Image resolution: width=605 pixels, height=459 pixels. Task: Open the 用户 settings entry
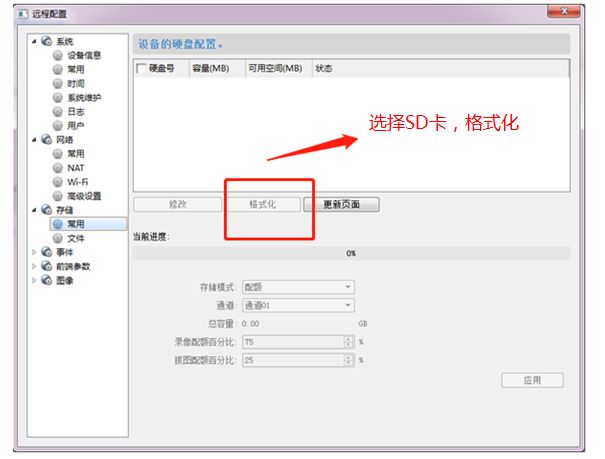coord(58,126)
